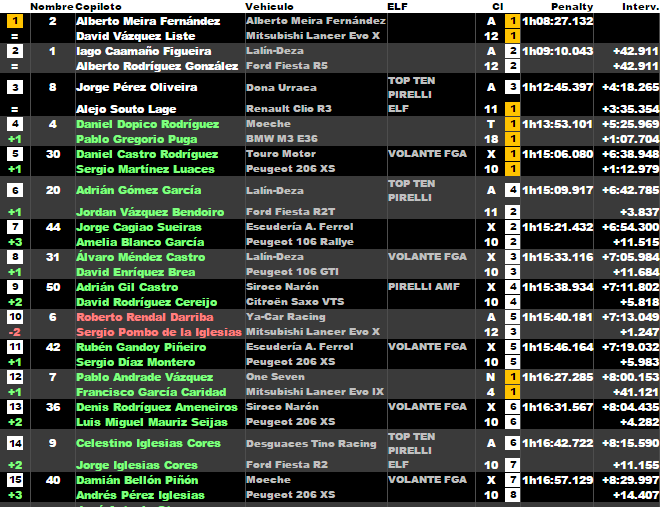665x507 pixels.
Task: Select co-driver Francisco García Caridad
Action: pyautogui.click(x=151, y=392)
